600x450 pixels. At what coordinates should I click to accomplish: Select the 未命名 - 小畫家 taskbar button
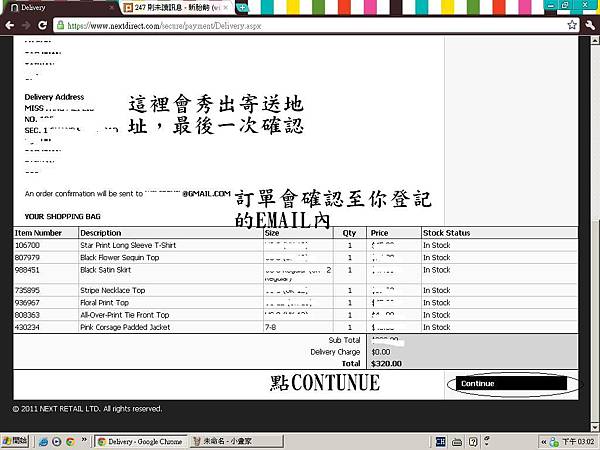point(236,442)
